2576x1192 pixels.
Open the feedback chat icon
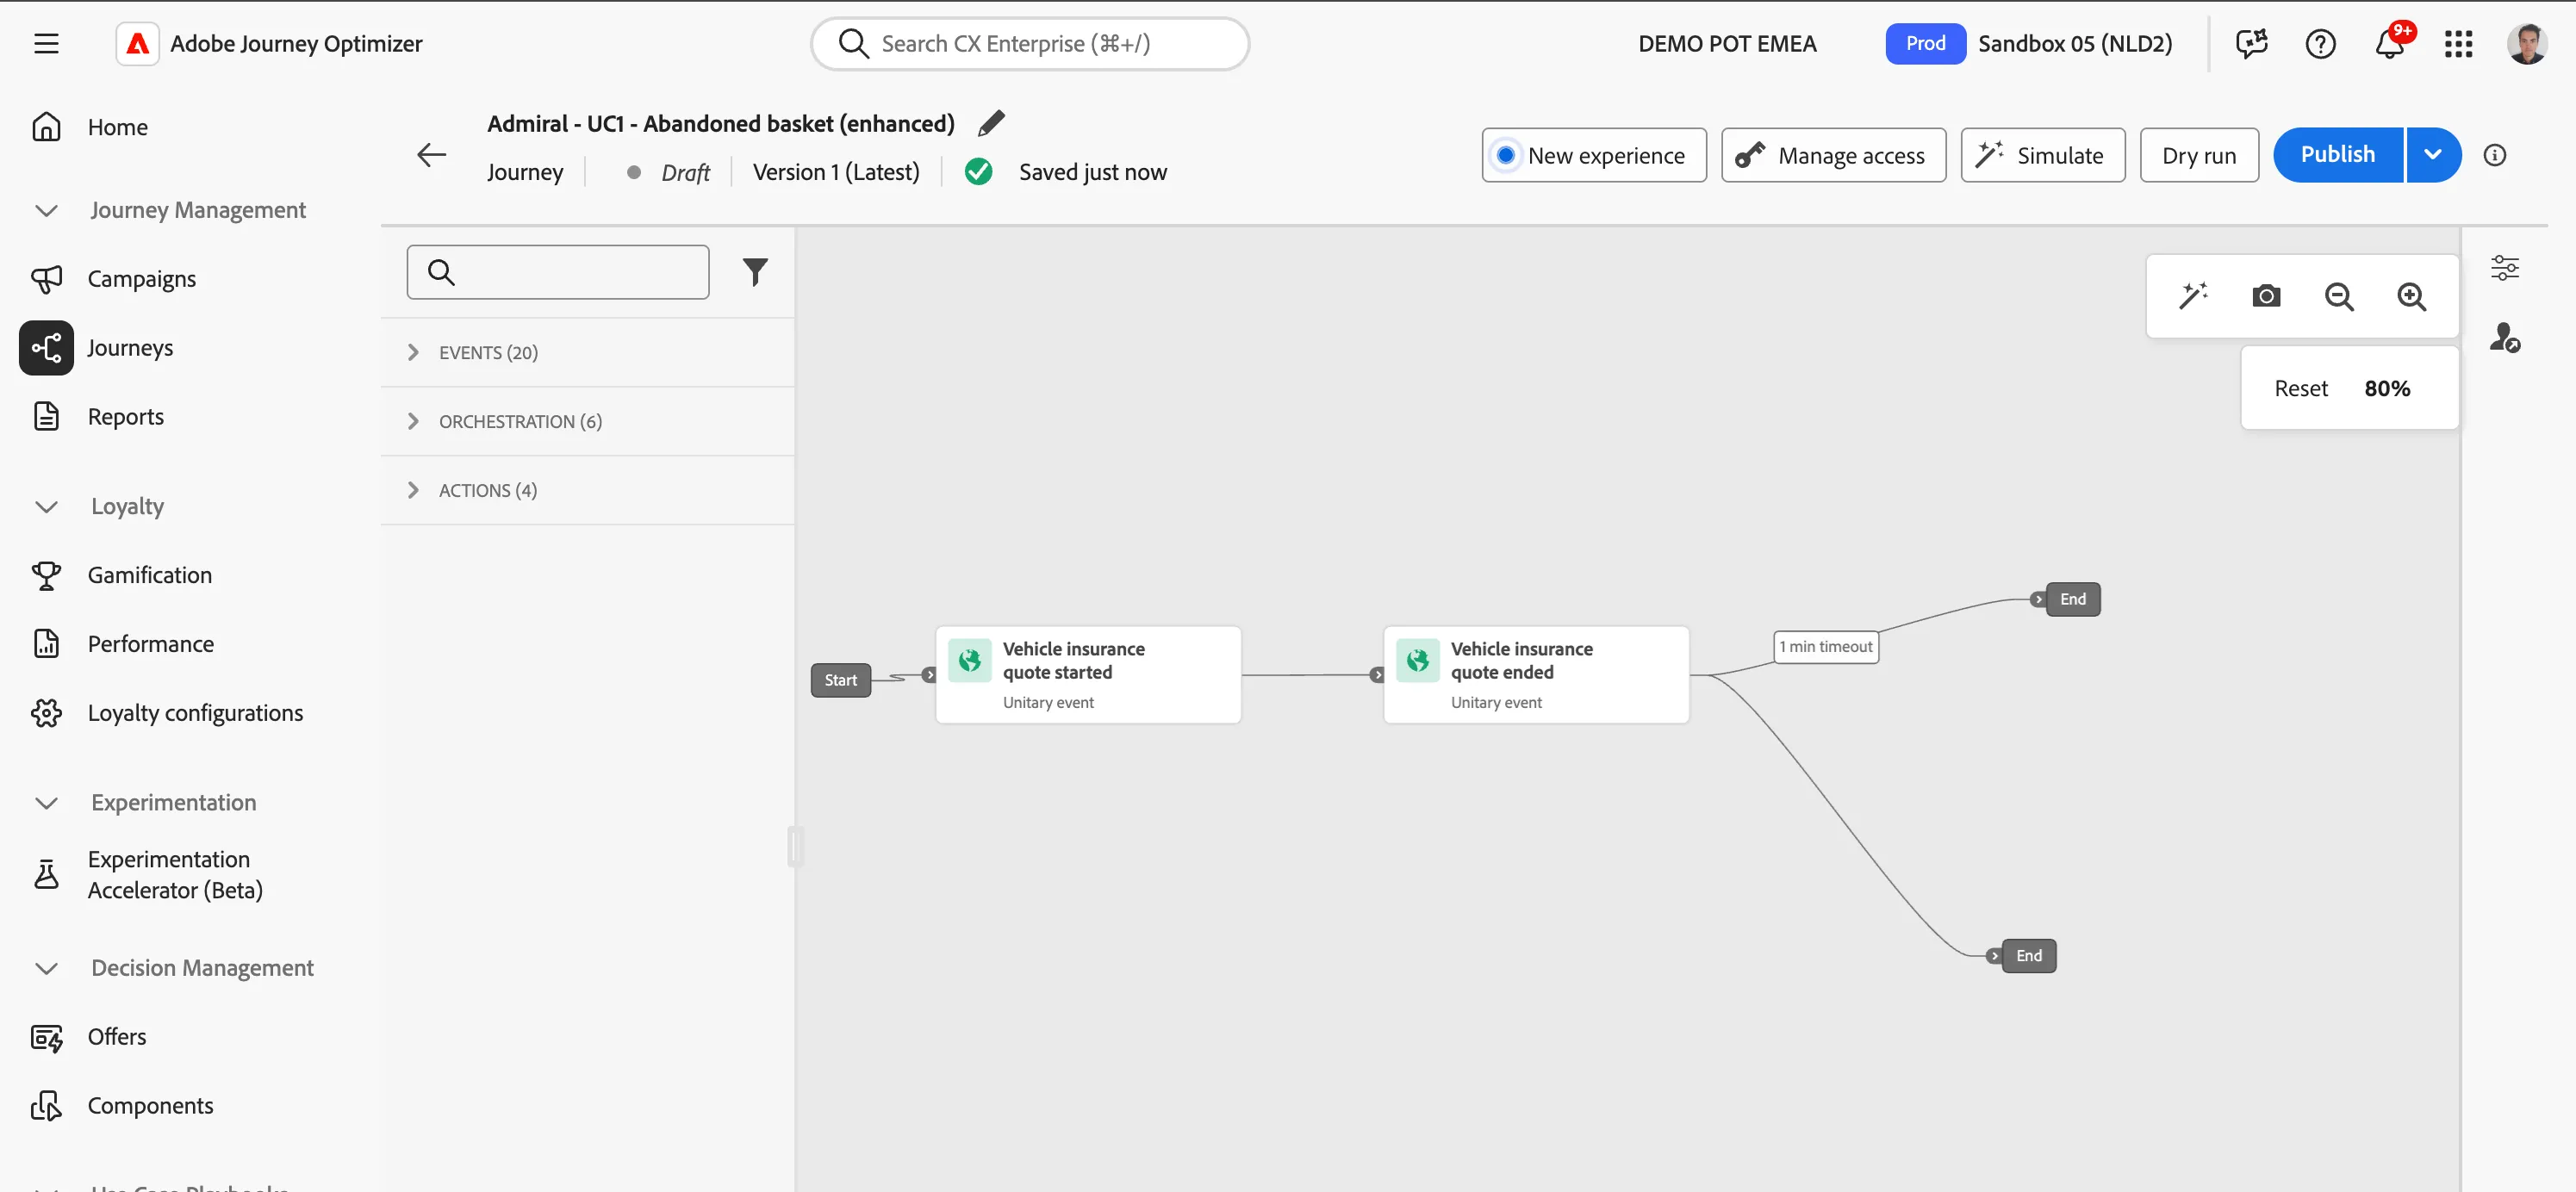(x=2251, y=43)
